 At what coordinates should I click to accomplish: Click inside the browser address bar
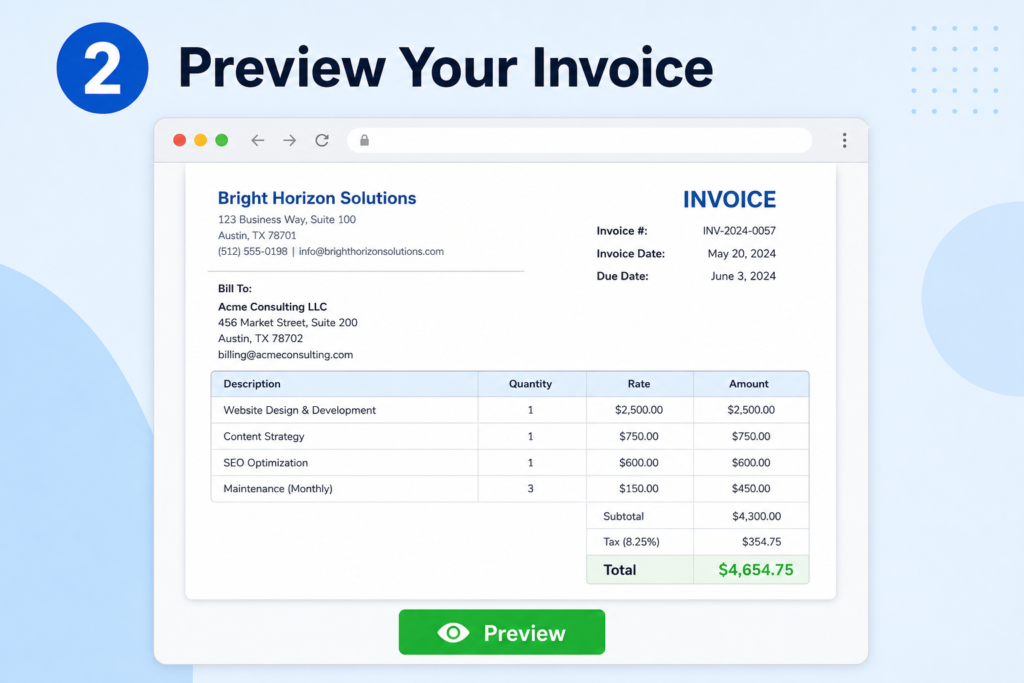click(x=579, y=140)
